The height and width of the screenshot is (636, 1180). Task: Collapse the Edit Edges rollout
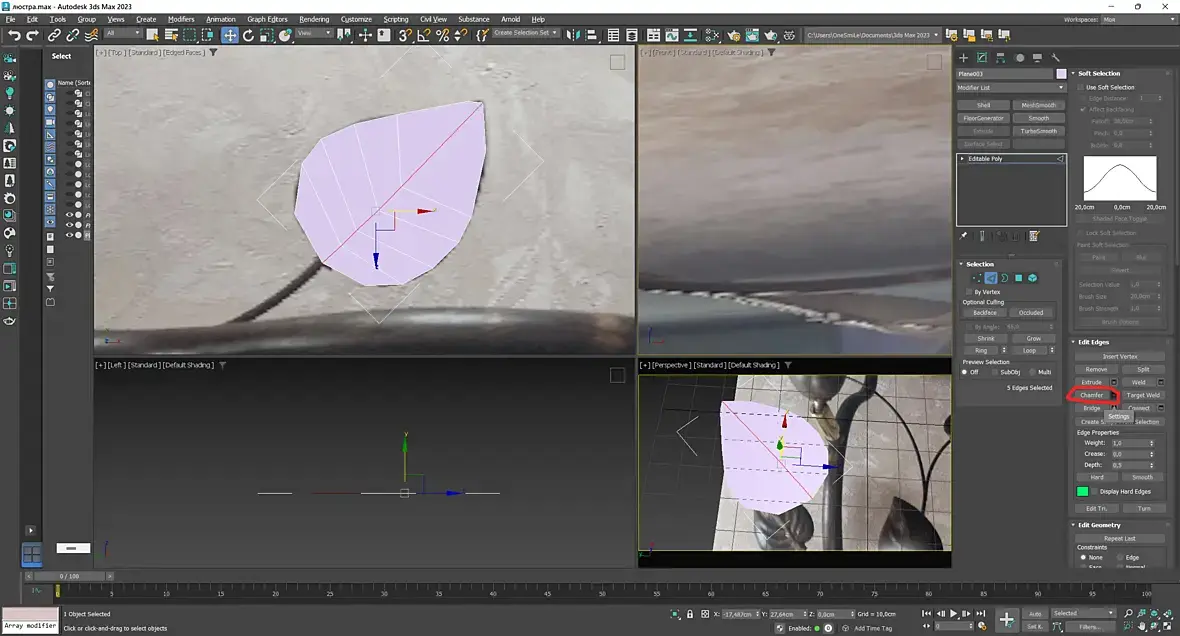1093,342
